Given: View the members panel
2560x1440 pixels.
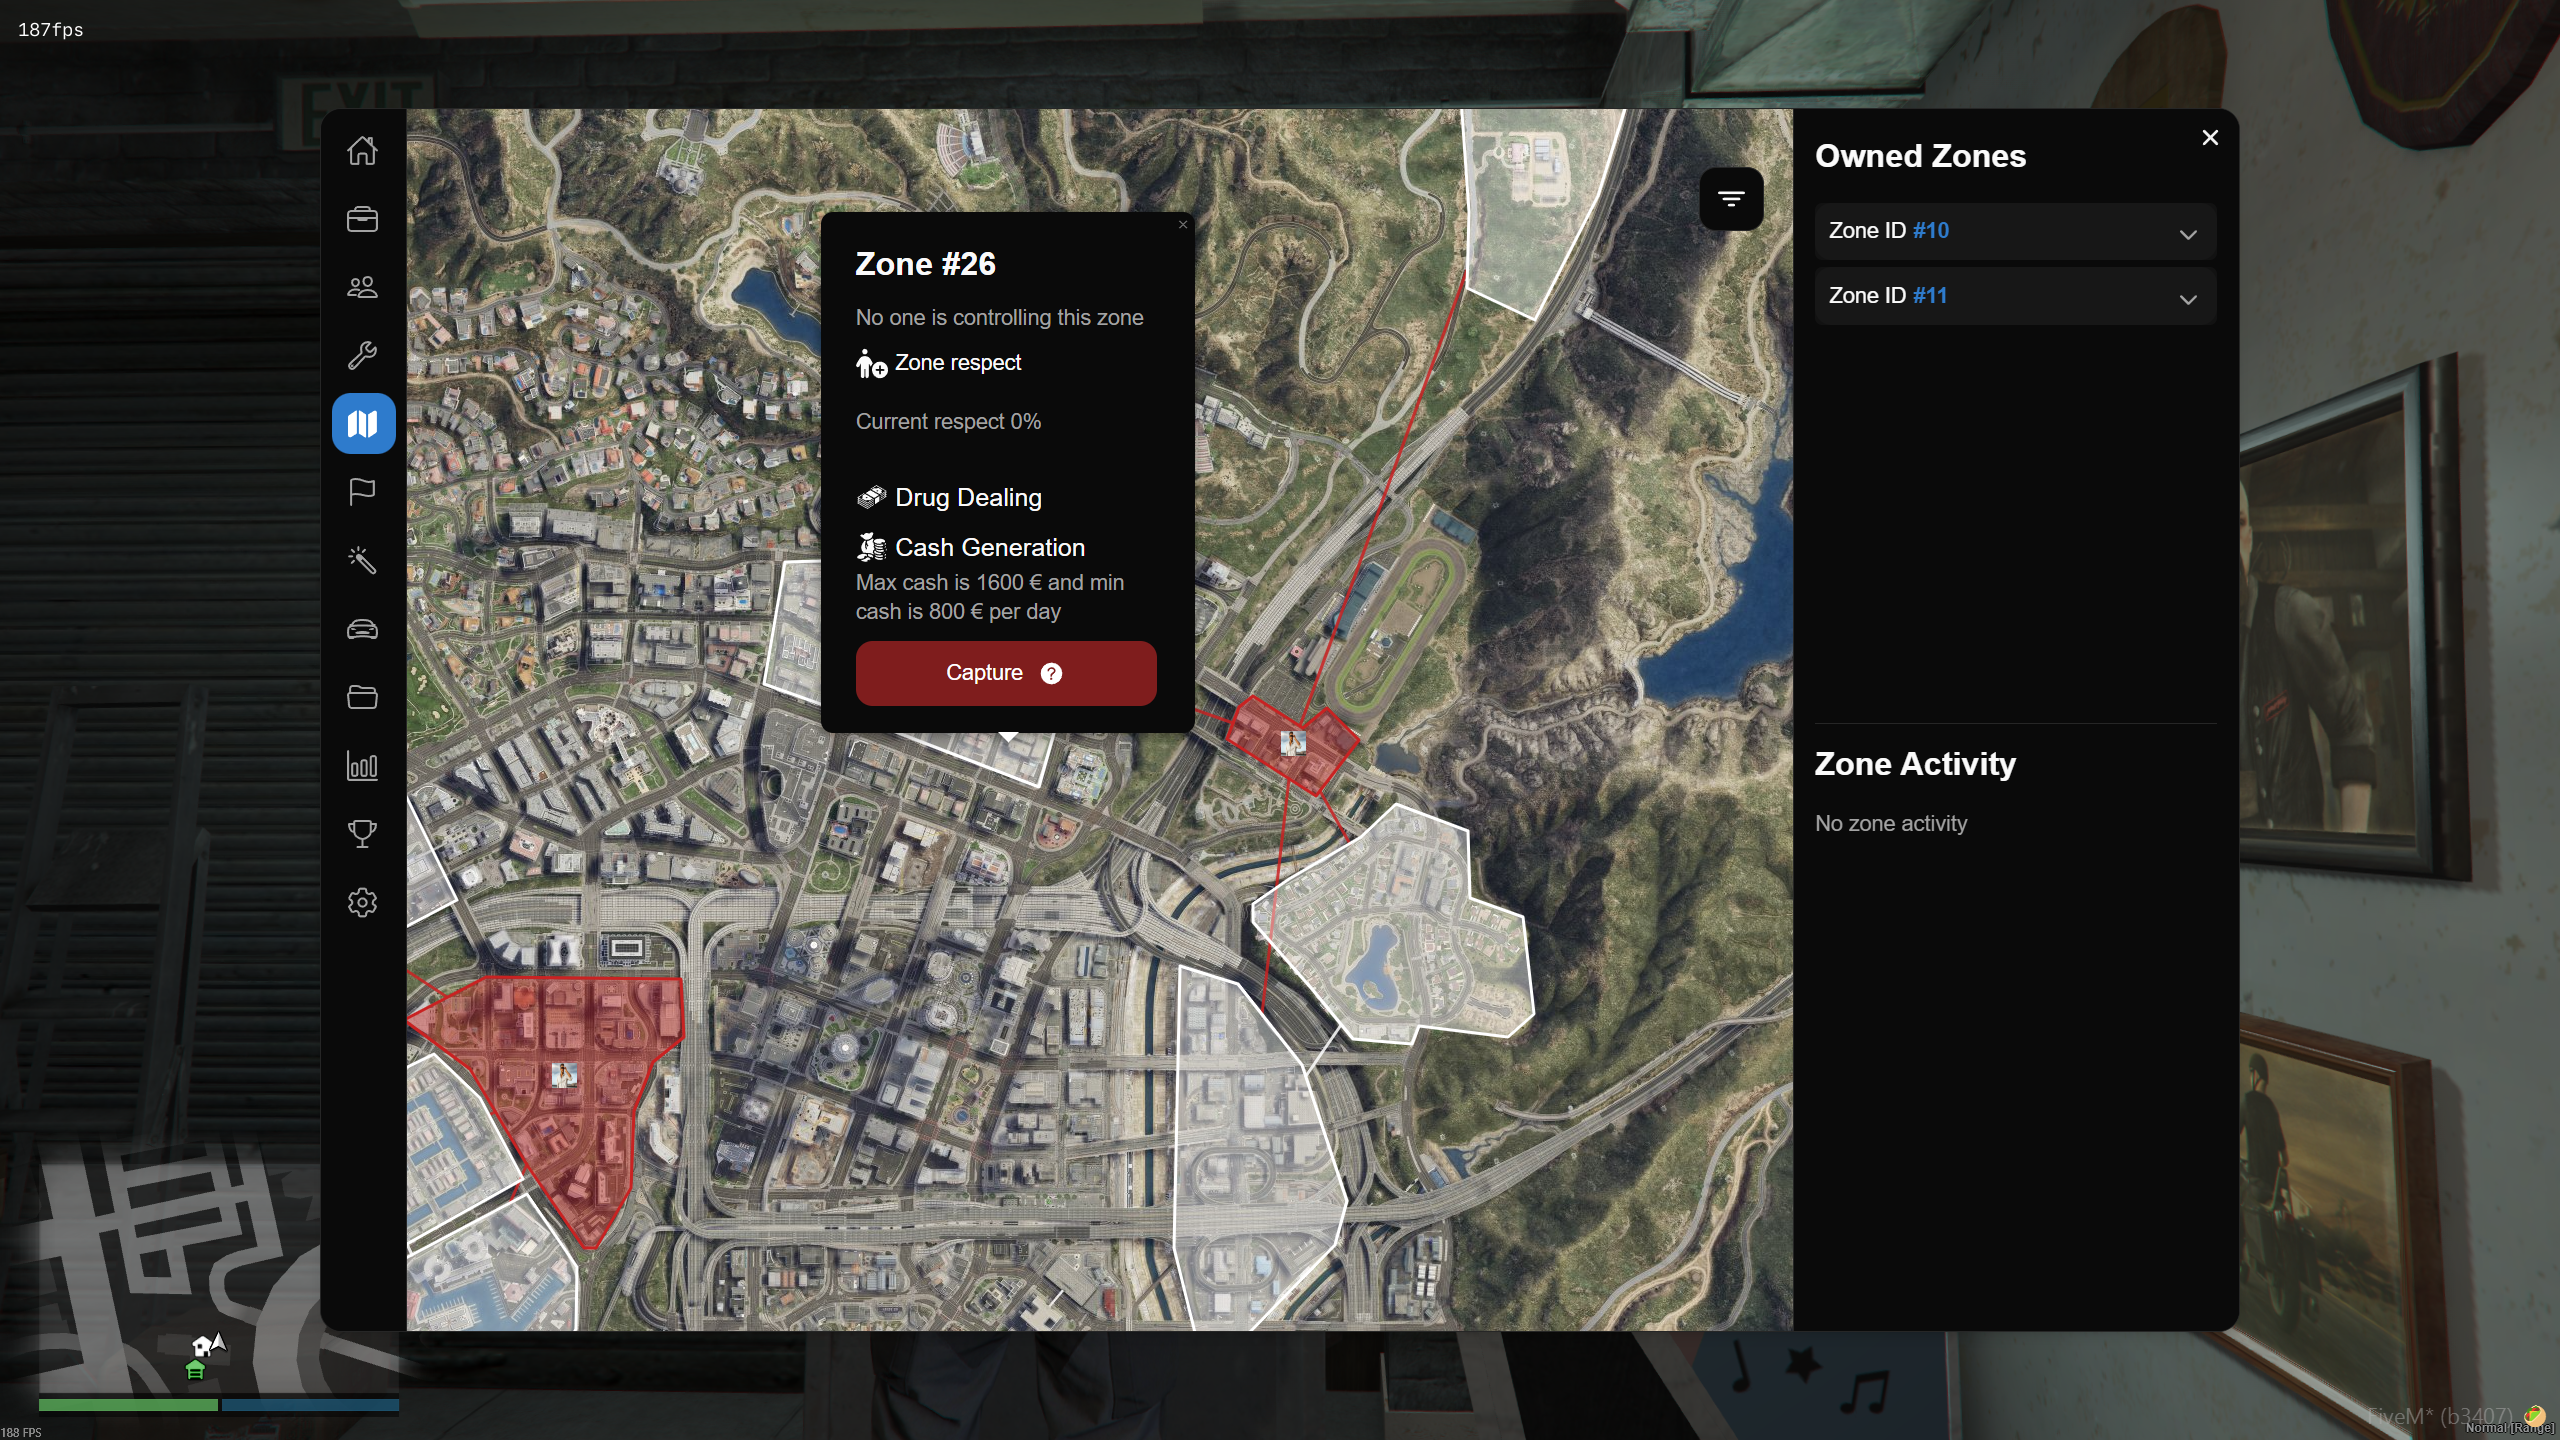Looking at the screenshot, I should pos(362,287).
